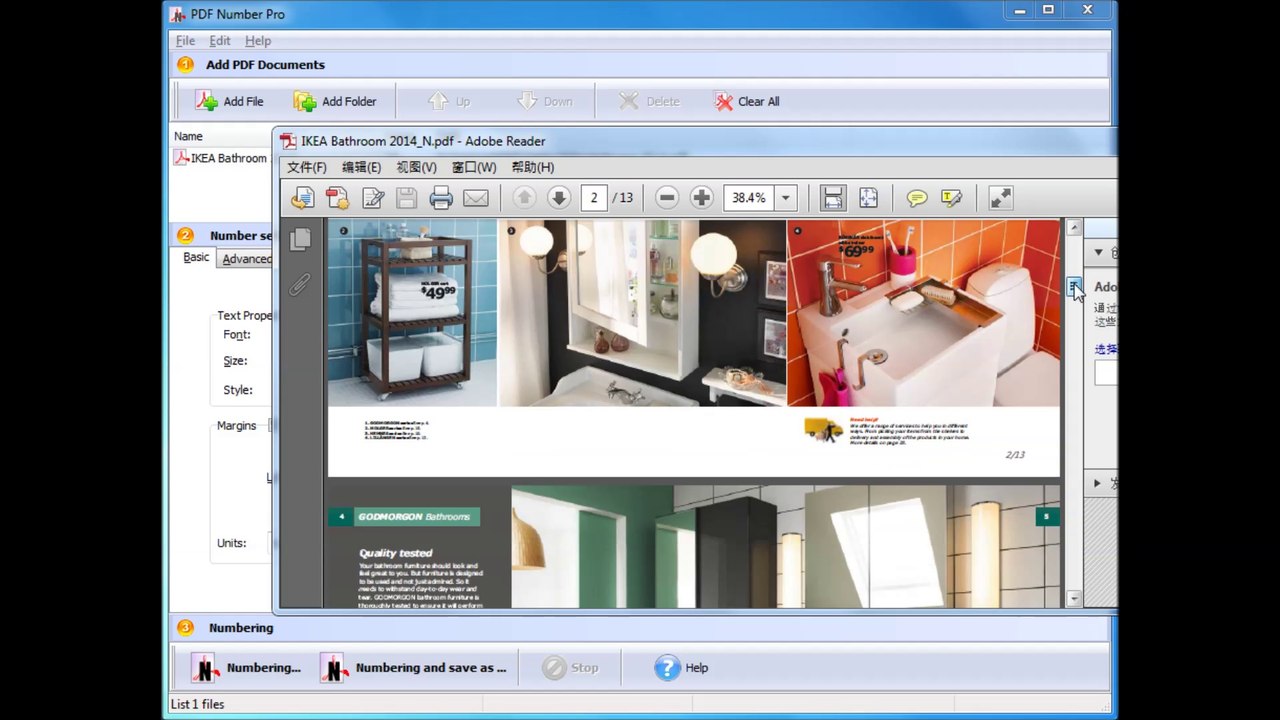Screen dimensions: 1280x720
Task: Open the 编辑(E) menu in Adobe Reader
Action: (361, 167)
